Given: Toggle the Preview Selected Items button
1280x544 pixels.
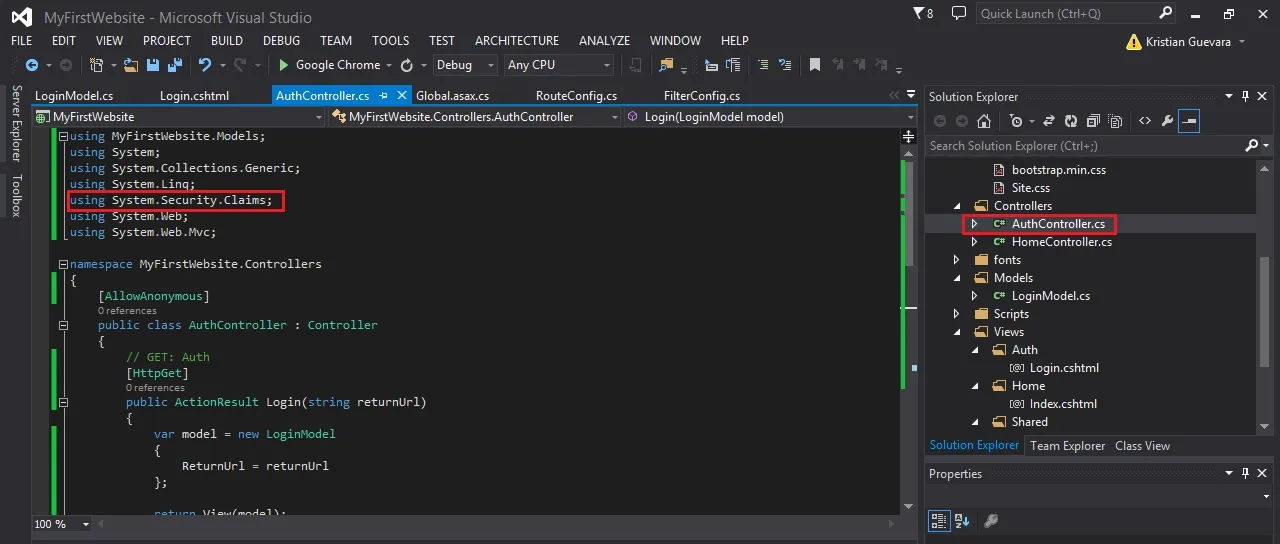Looking at the screenshot, I should click(x=1189, y=121).
